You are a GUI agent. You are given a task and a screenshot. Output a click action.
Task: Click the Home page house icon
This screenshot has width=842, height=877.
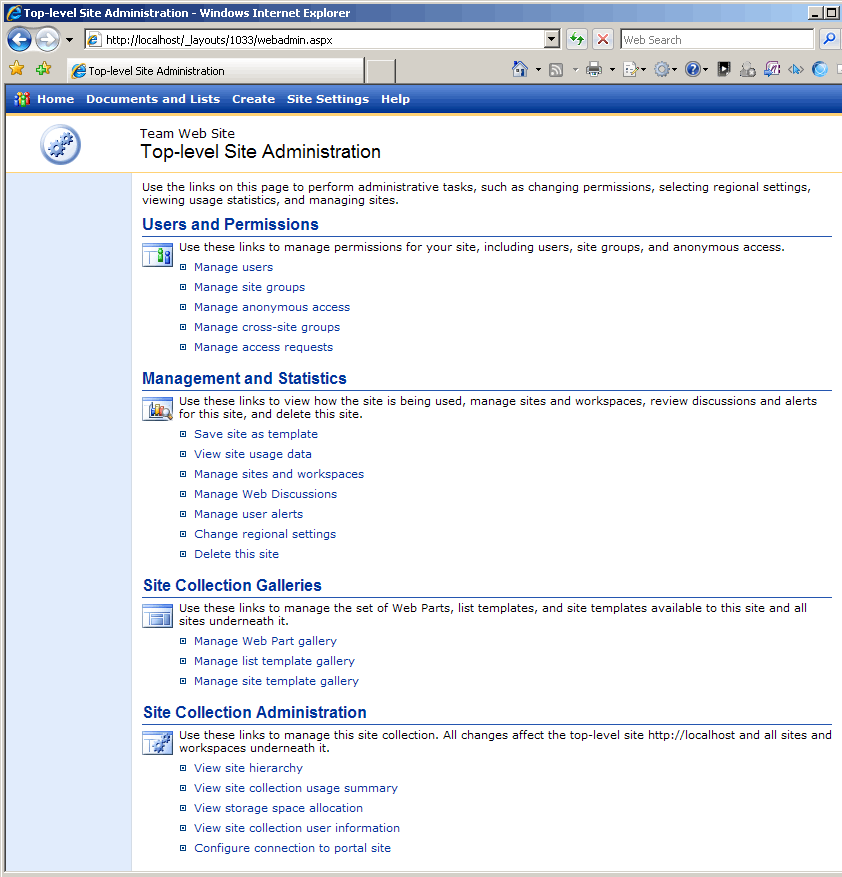(x=520, y=69)
